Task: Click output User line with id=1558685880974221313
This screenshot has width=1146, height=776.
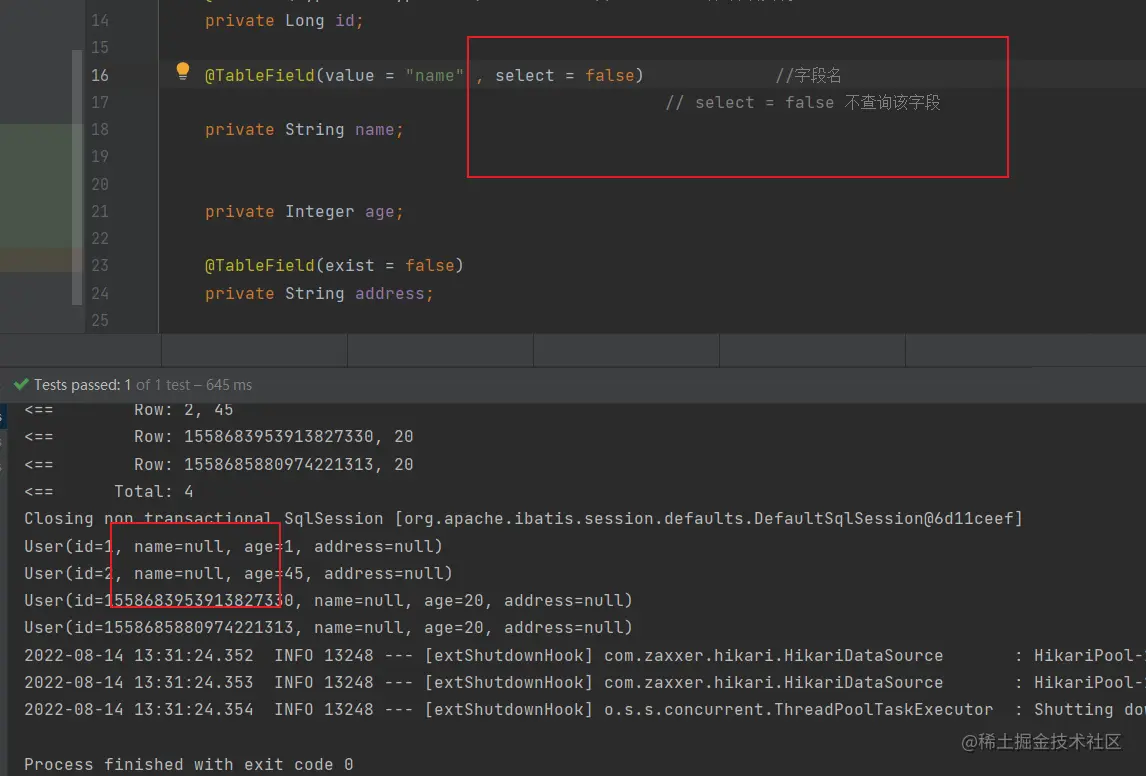Action: 328,627
